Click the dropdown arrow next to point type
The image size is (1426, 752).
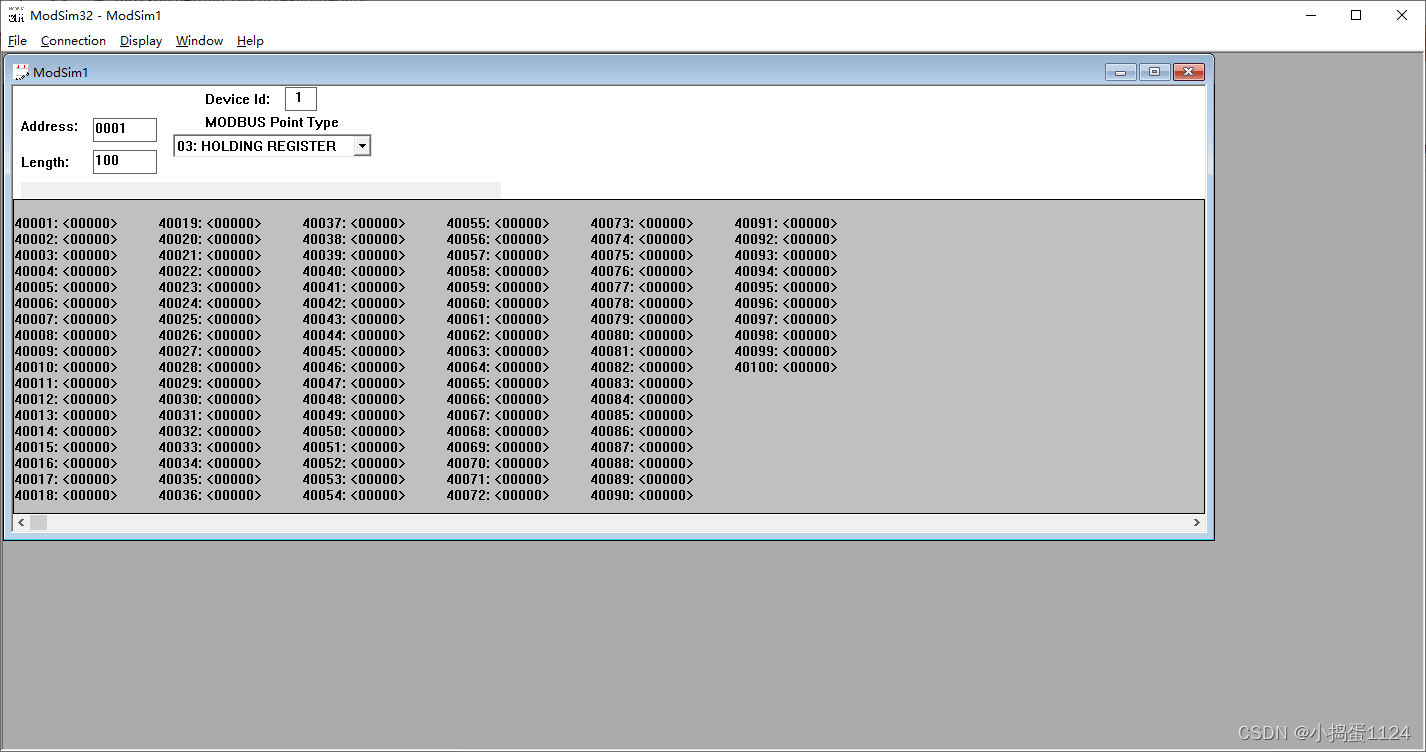[x=362, y=145]
